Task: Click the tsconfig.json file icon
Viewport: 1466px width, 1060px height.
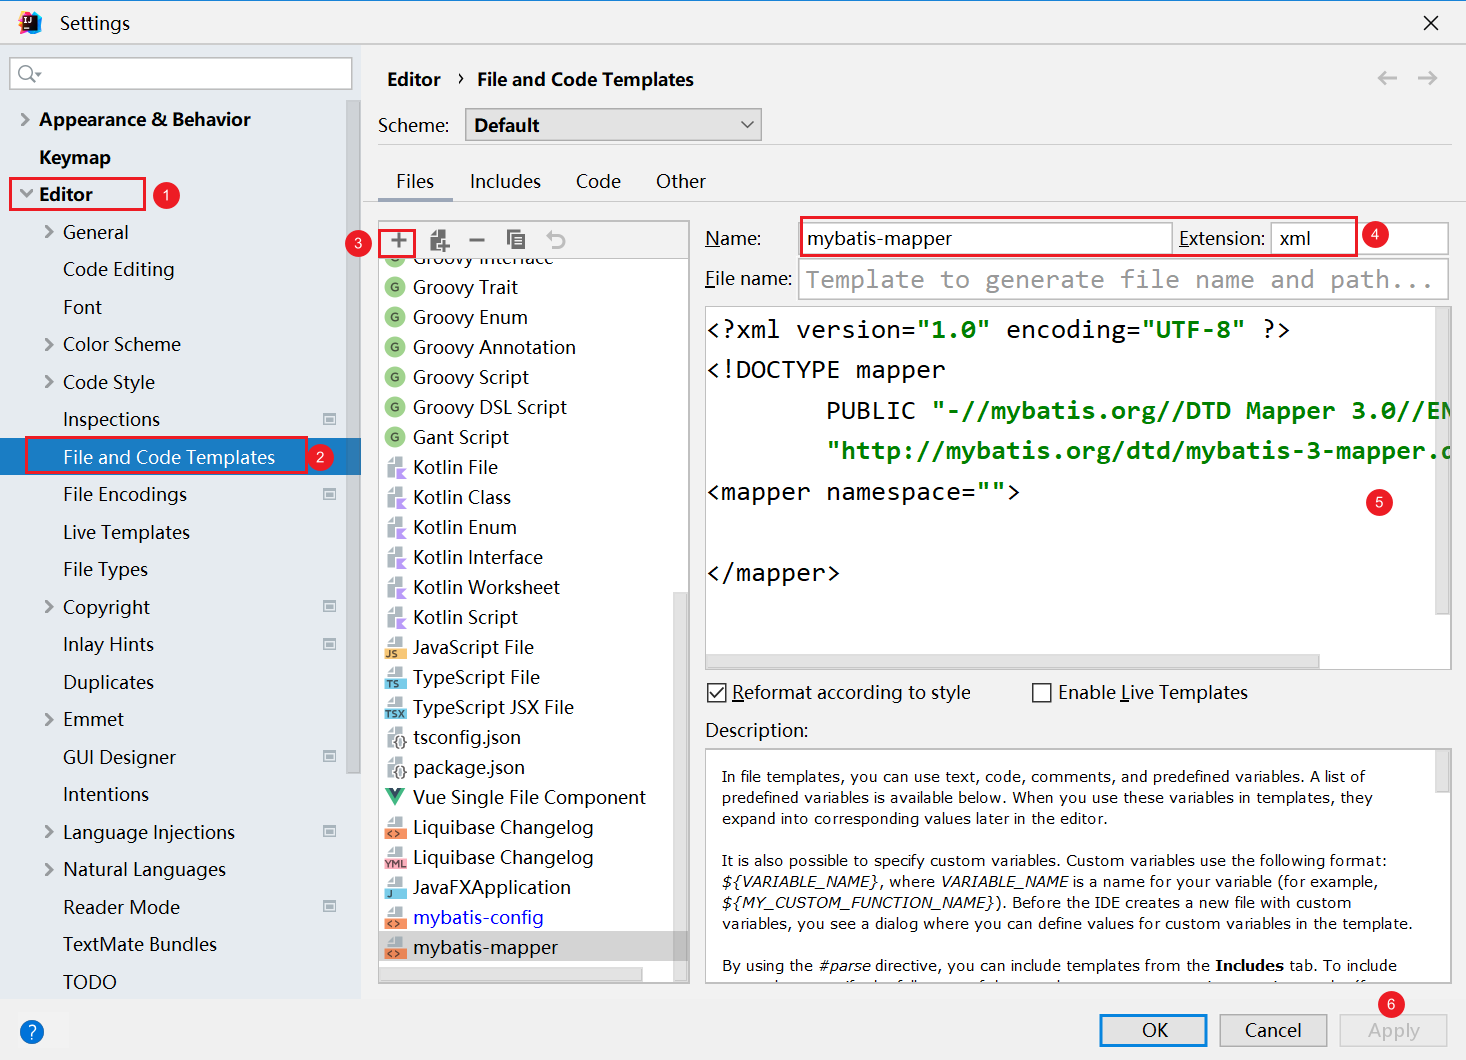Action: click(x=395, y=737)
